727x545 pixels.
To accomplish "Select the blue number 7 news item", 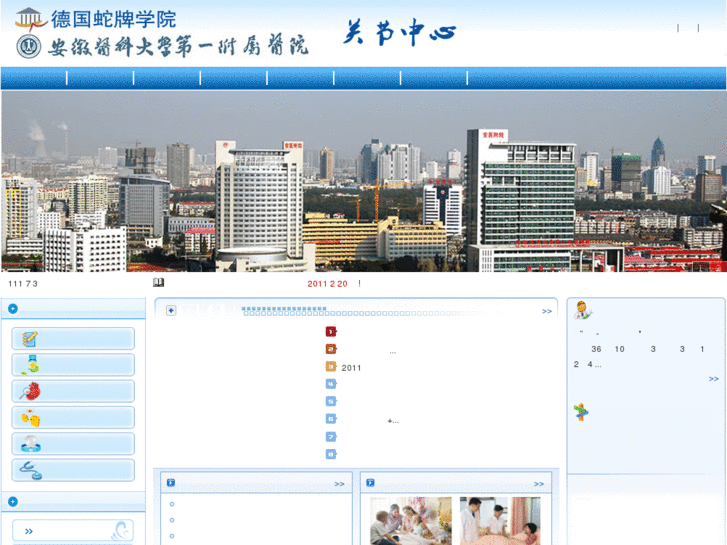I will tap(331, 436).
